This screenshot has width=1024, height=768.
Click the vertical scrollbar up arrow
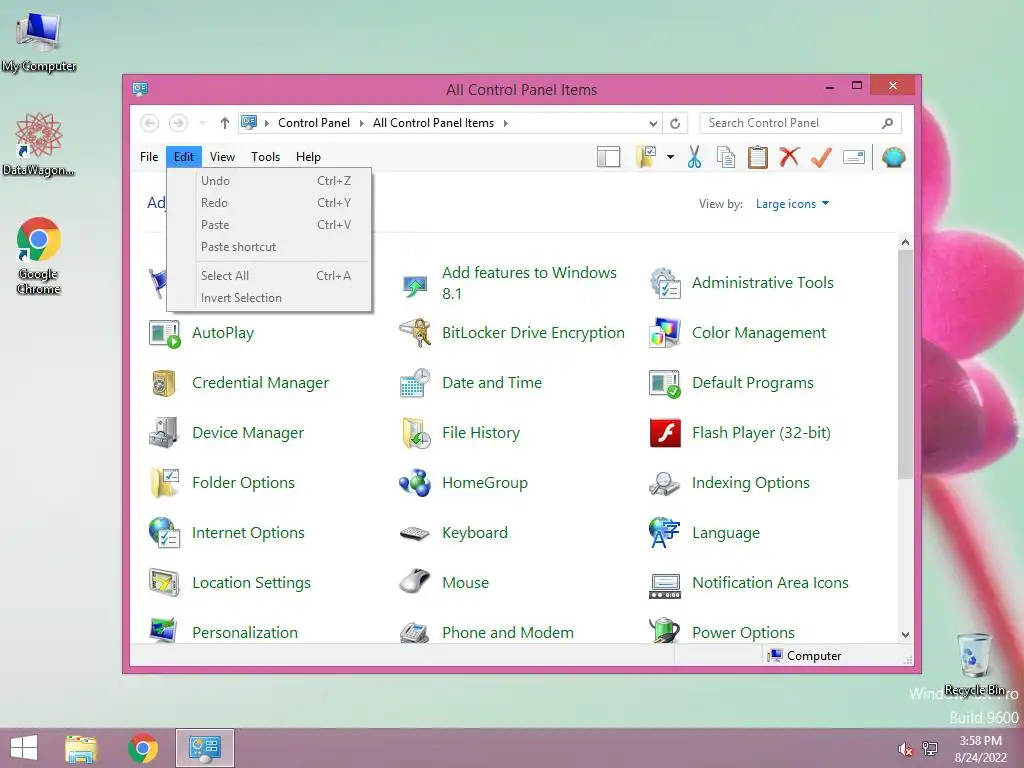(x=905, y=242)
